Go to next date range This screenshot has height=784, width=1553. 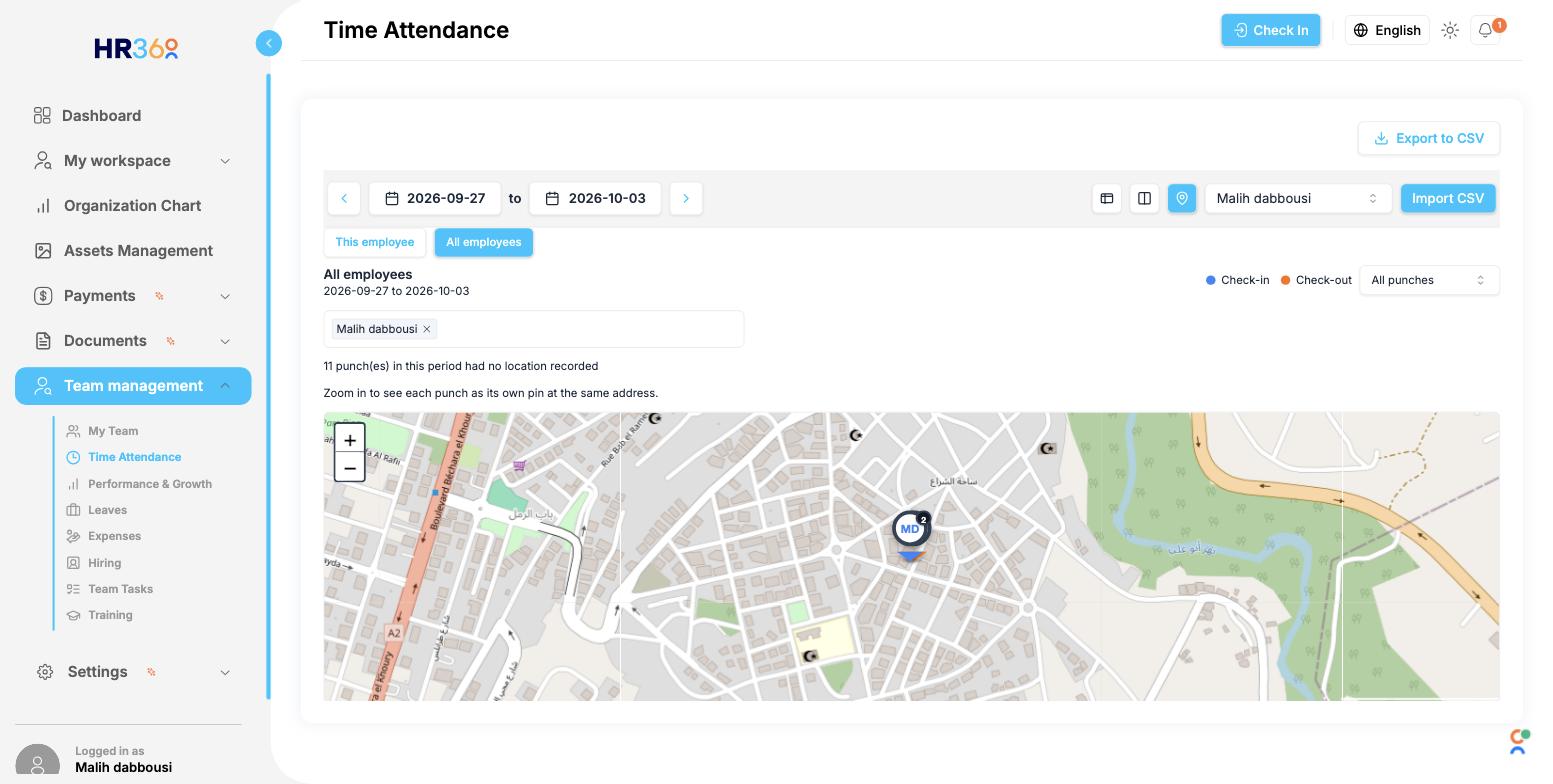686,198
